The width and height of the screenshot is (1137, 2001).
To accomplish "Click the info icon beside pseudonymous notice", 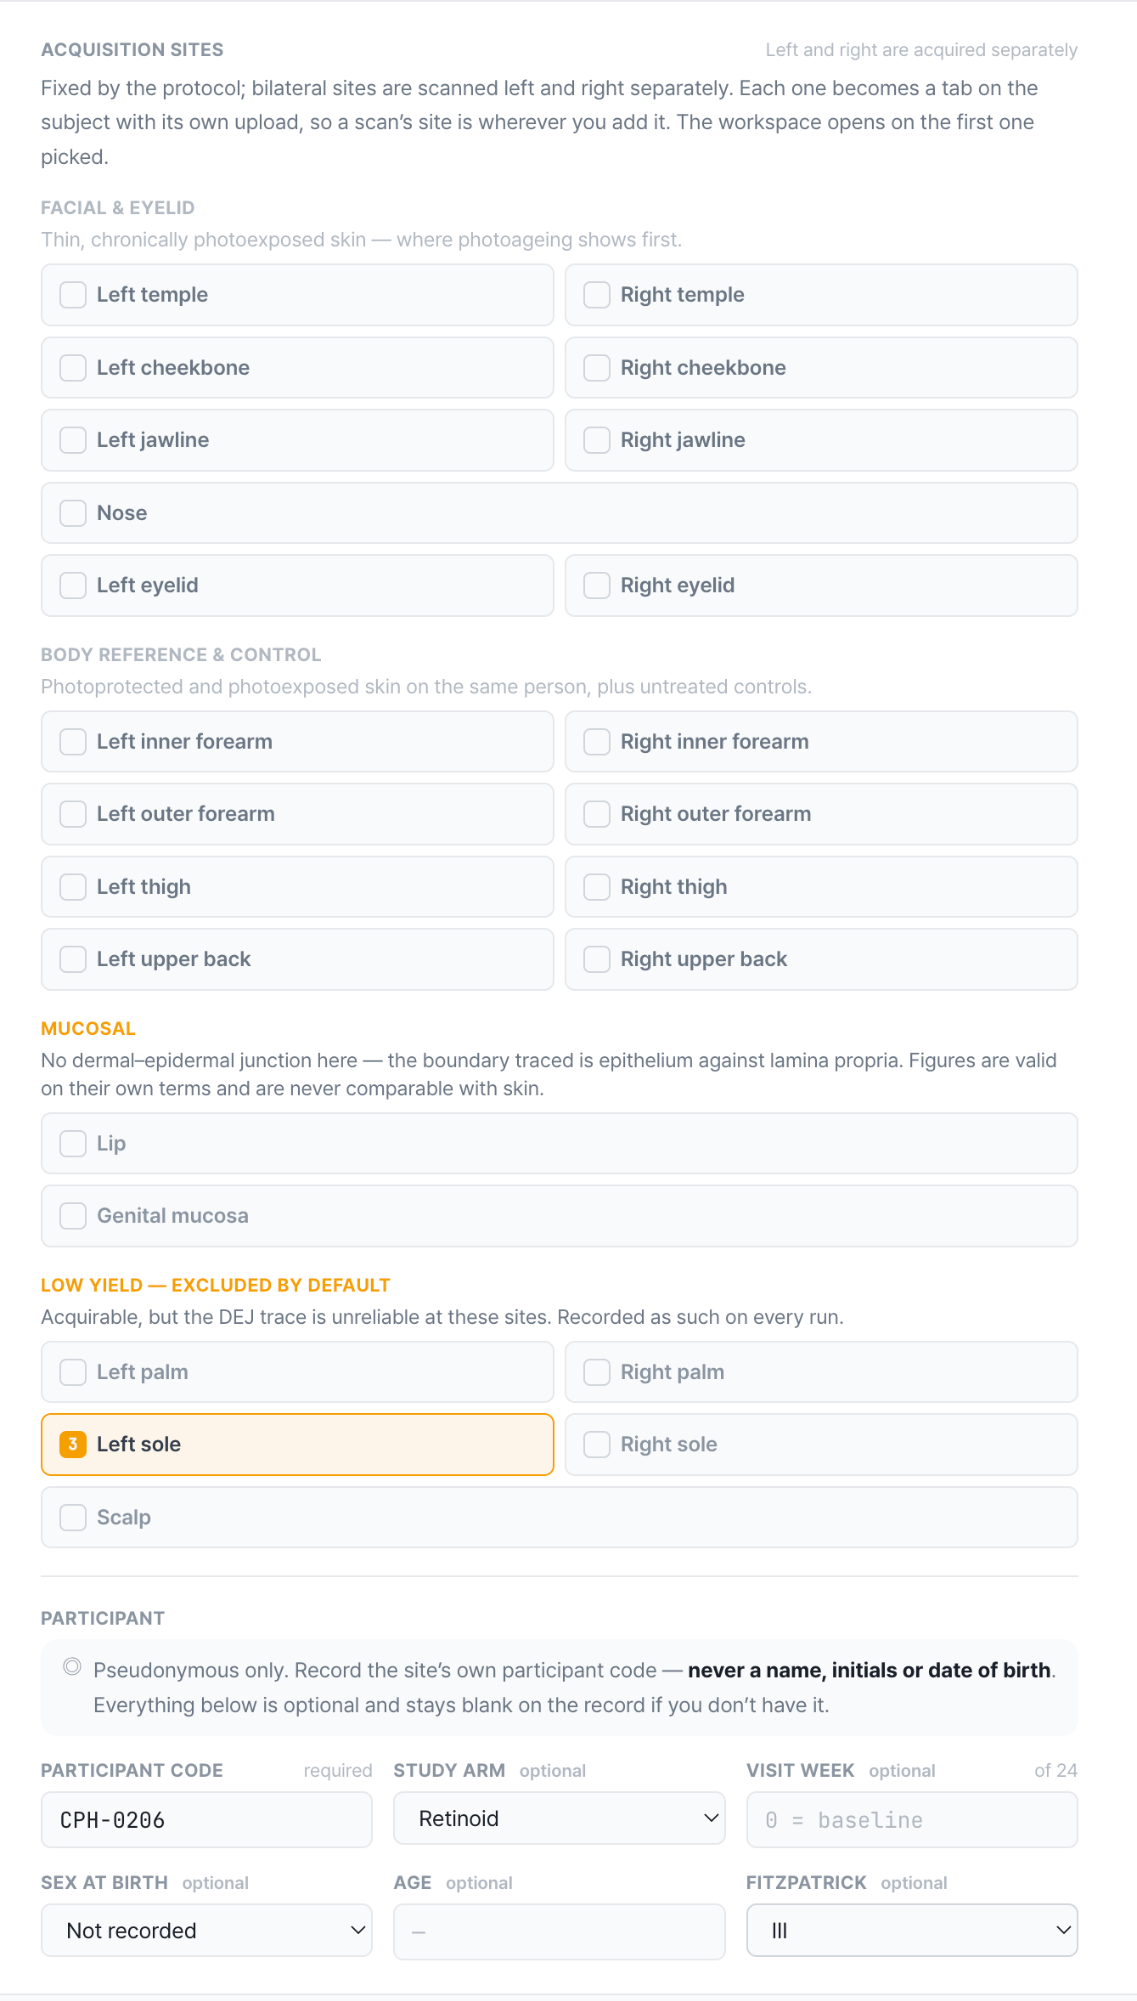I will click(x=72, y=1666).
